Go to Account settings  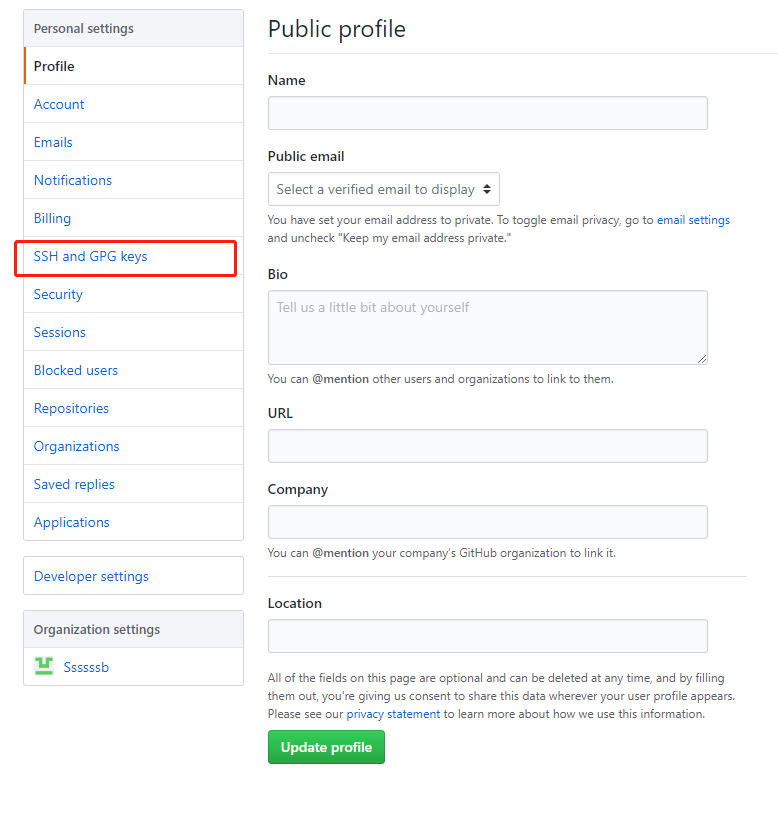(59, 105)
